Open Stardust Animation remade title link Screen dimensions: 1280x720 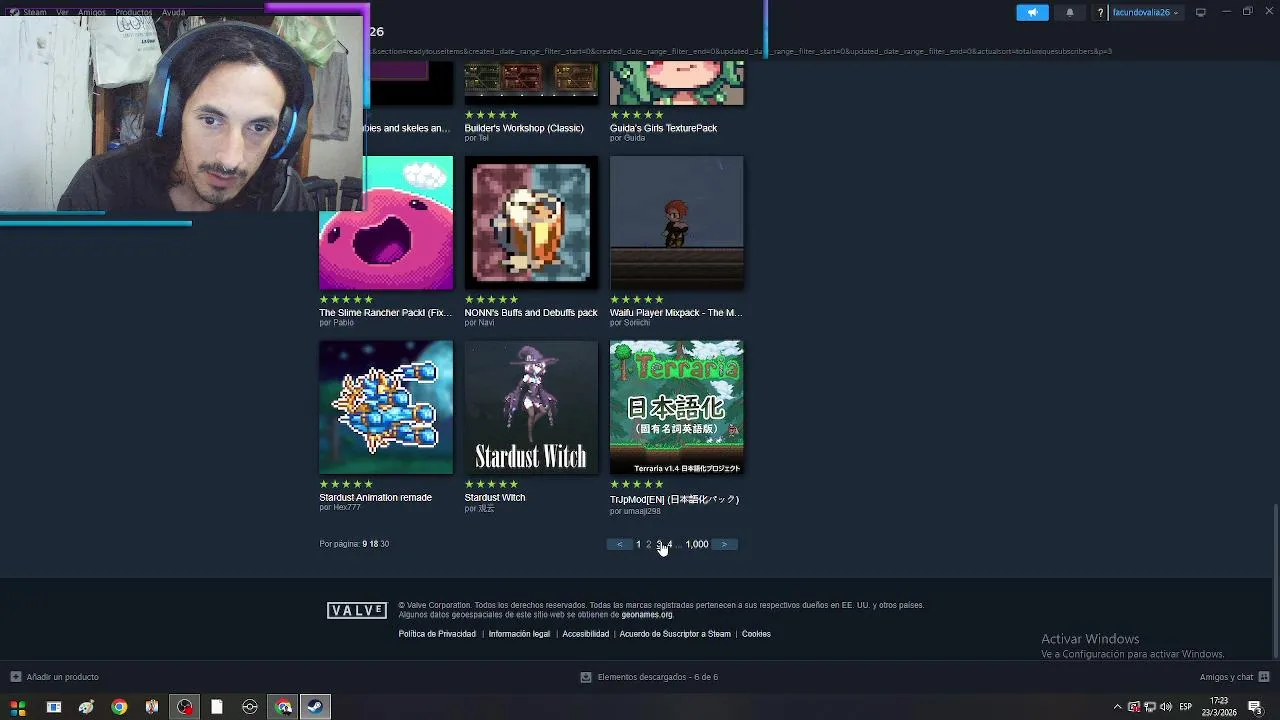point(375,497)
